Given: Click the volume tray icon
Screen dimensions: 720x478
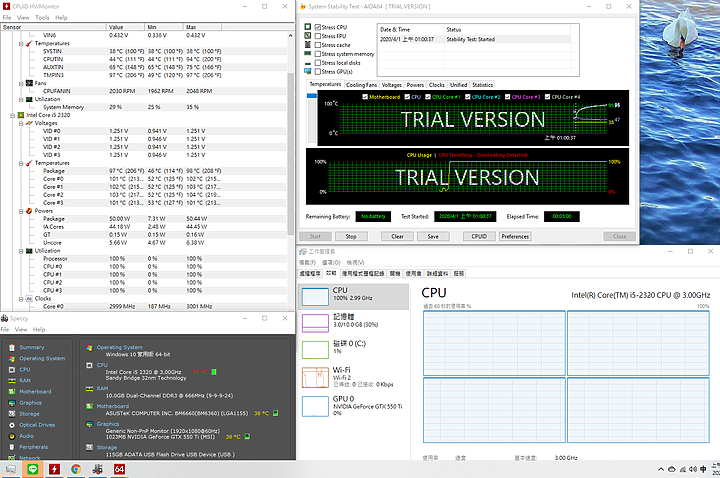Looking at the screenshot, I should (692, 469).
